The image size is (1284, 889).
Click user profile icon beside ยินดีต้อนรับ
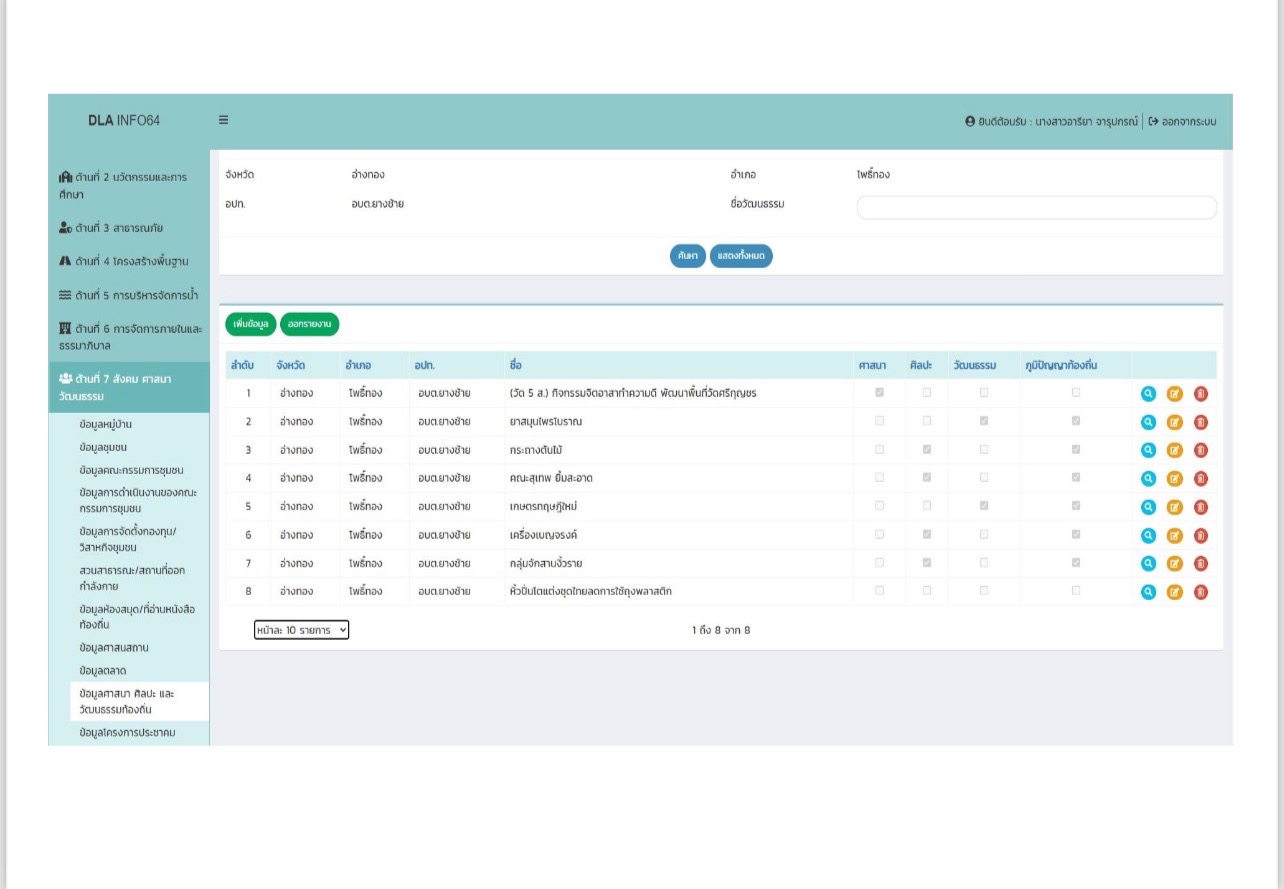tap(970, 121)
